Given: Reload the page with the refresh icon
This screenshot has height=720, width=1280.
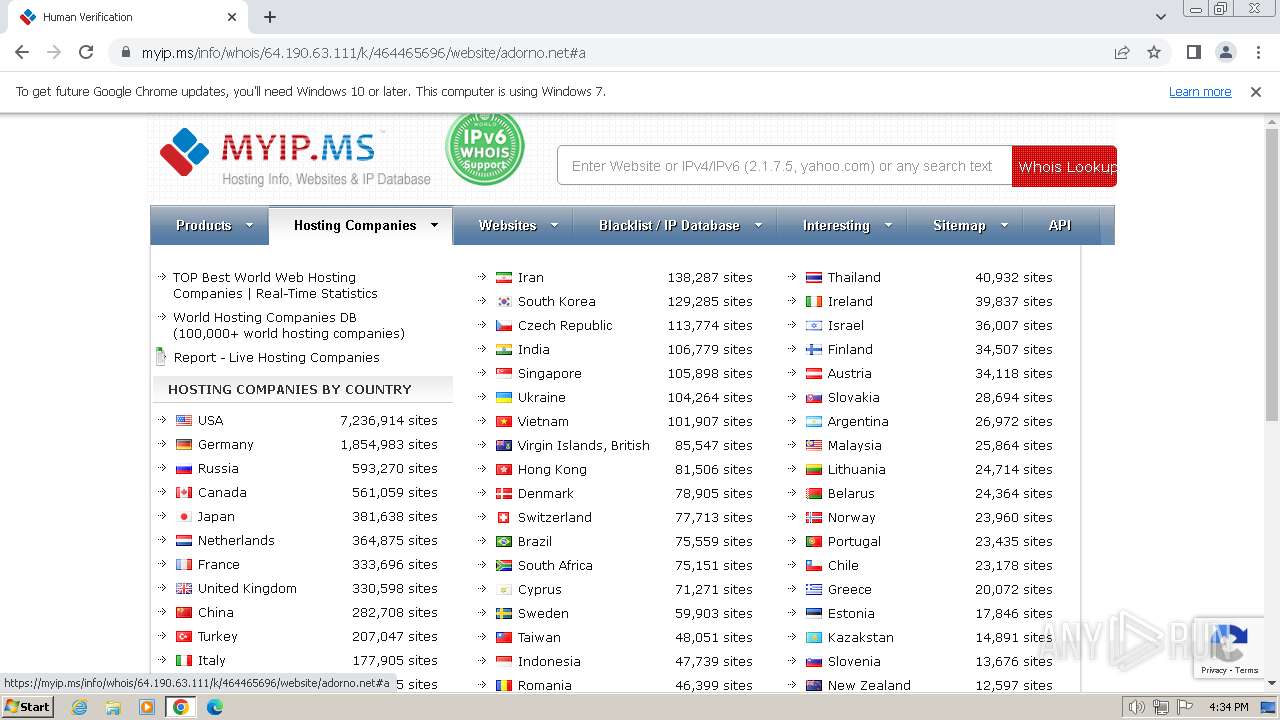Looking at the screenshot, I should 86,52.
